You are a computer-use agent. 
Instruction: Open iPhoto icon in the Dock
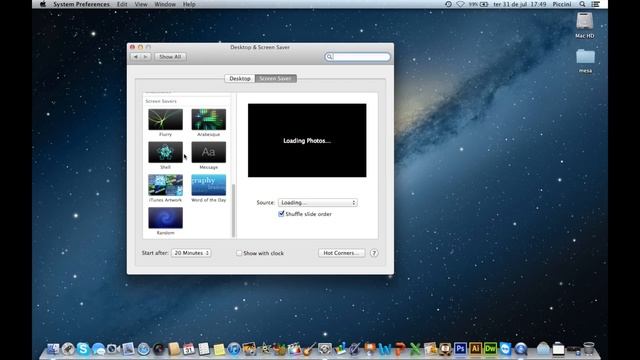tap(249, 349)
